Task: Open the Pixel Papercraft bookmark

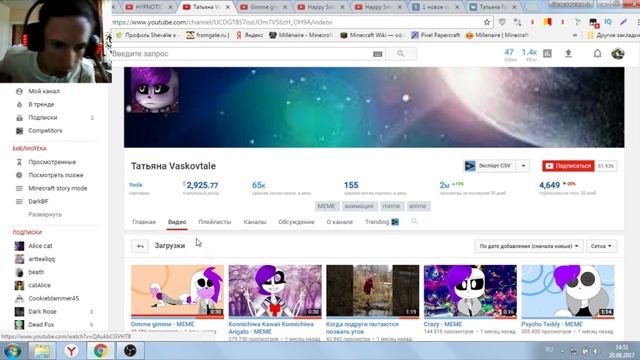Action: point(435,35)
